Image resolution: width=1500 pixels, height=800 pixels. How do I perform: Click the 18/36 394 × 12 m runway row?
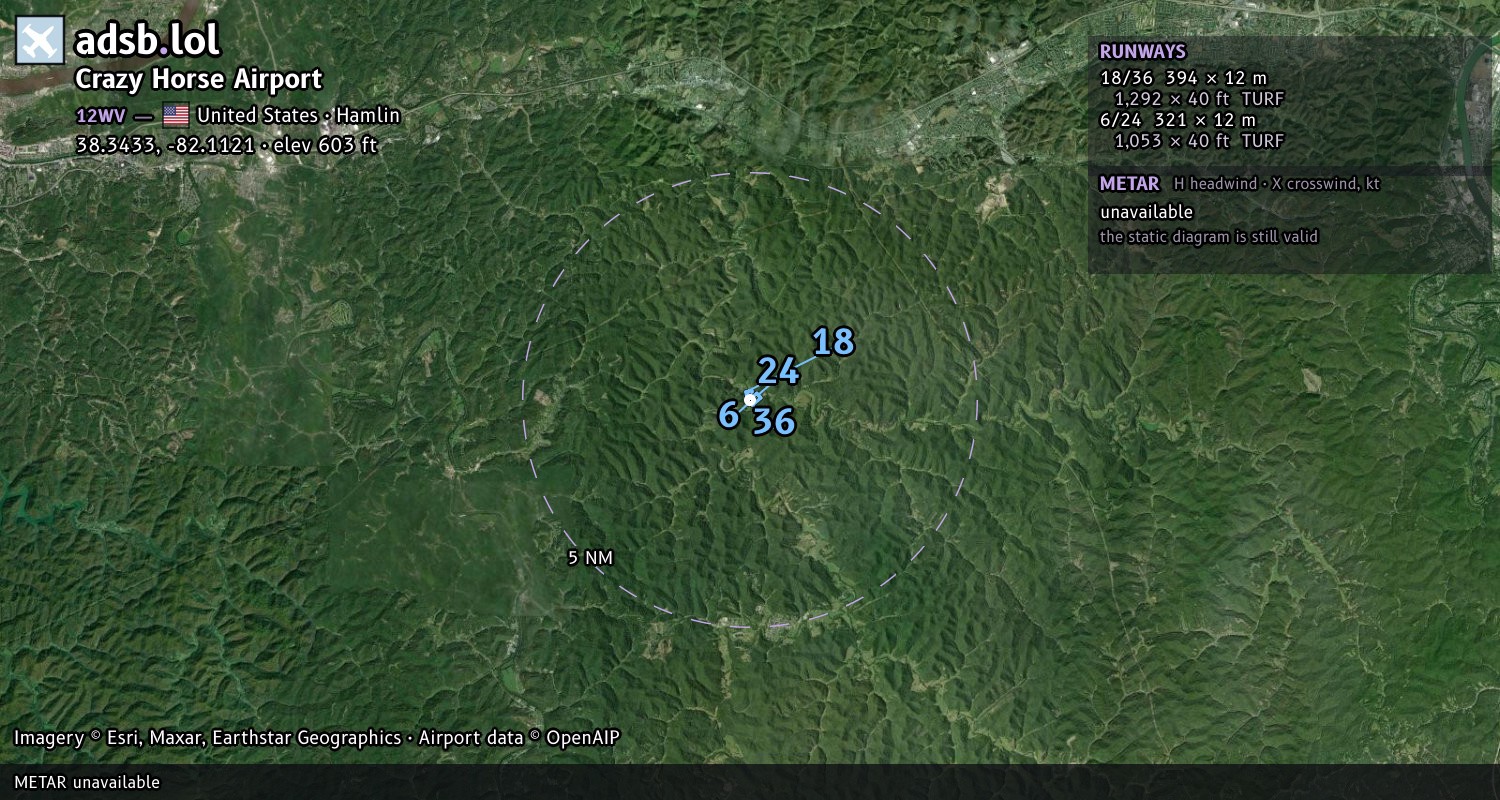pos(1183,78)
